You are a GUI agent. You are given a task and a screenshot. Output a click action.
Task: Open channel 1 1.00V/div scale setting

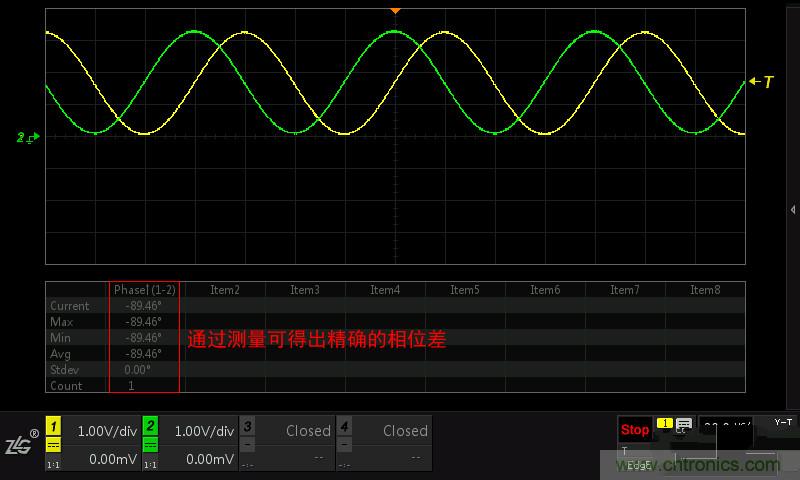[106, 431]
